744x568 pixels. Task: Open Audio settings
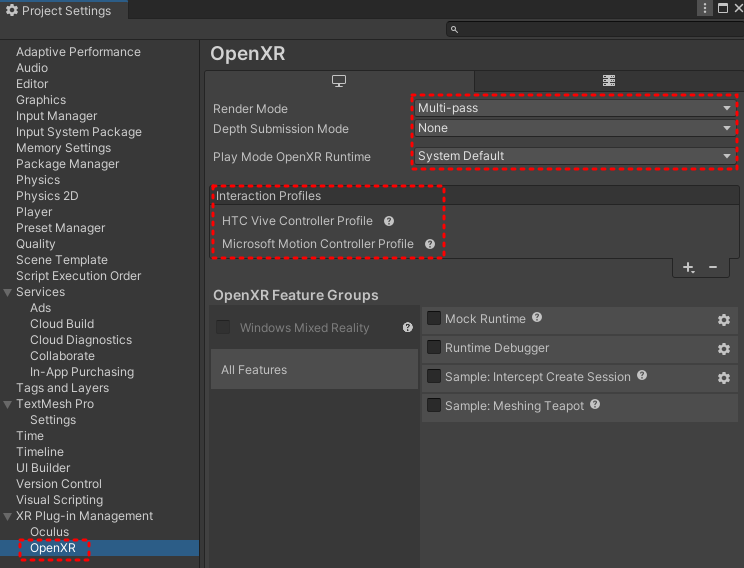[x=32, y=68]
